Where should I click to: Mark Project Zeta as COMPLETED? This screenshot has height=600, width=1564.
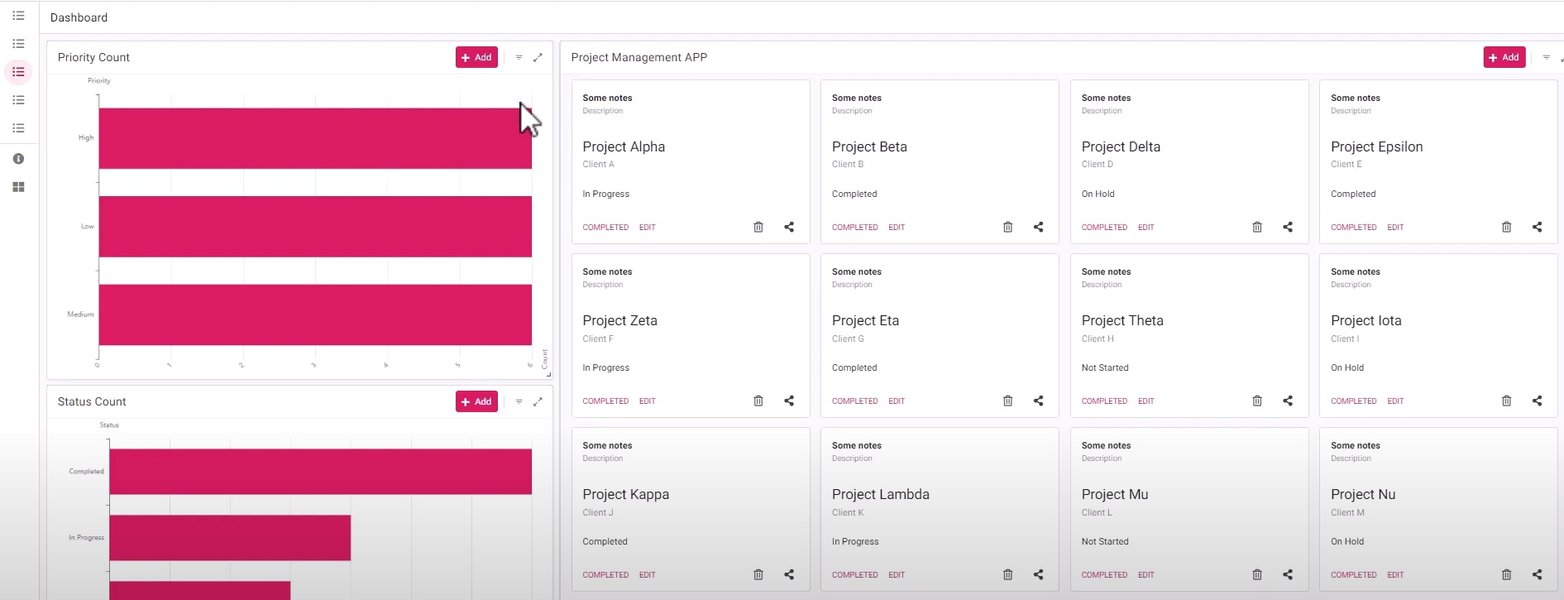tap(606, 401)
